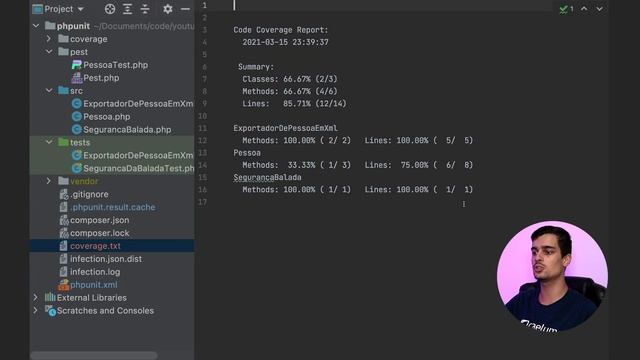Screen dimensions: 640x360
Task: Expand External Libraries node
Action: click(36, 298)
